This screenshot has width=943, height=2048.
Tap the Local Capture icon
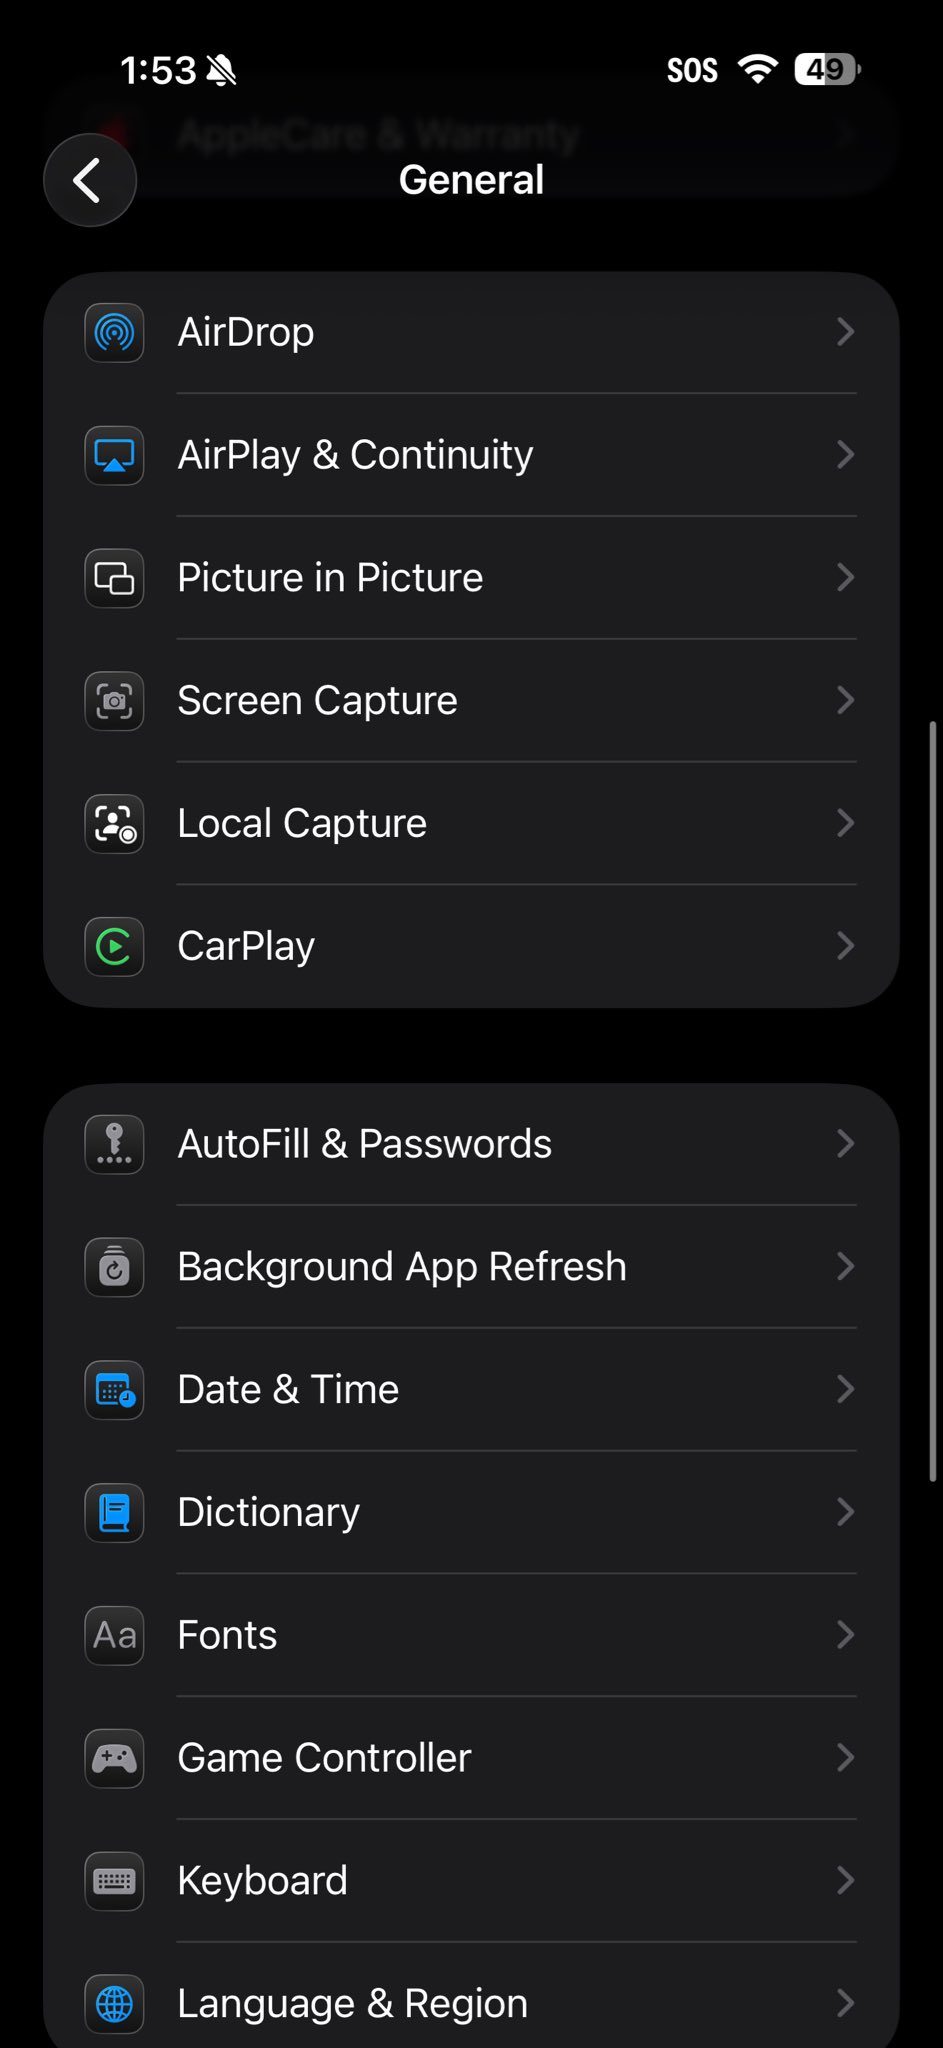tap(114, 824)
